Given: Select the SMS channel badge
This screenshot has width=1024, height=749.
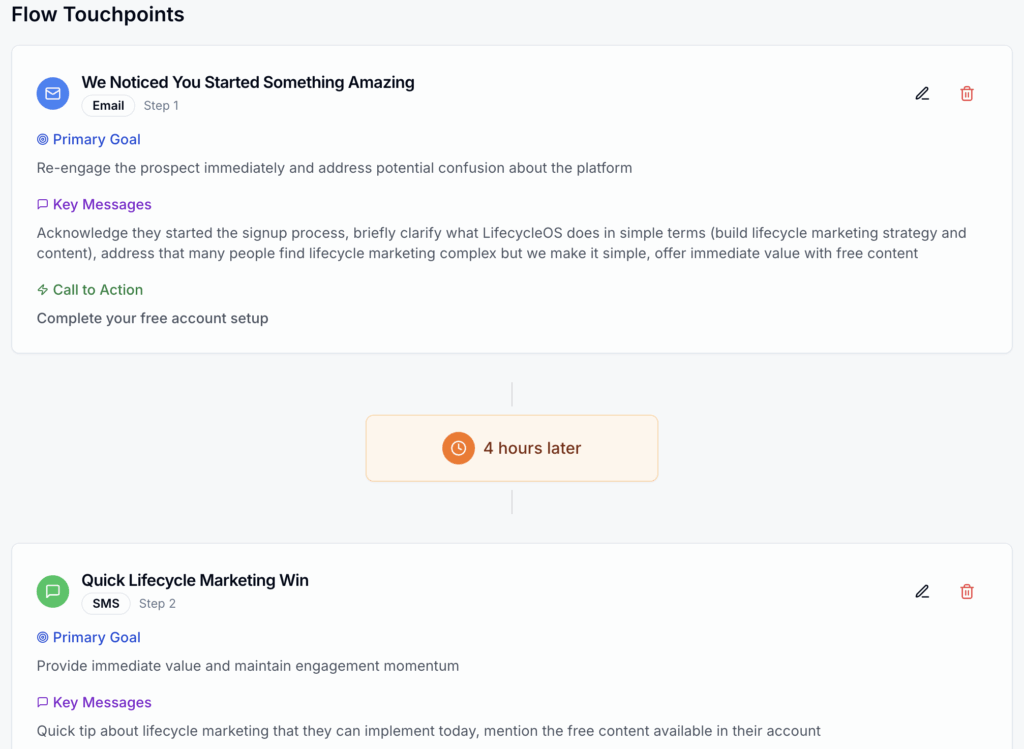Looking at the screenshot, I should pos(106,604).
